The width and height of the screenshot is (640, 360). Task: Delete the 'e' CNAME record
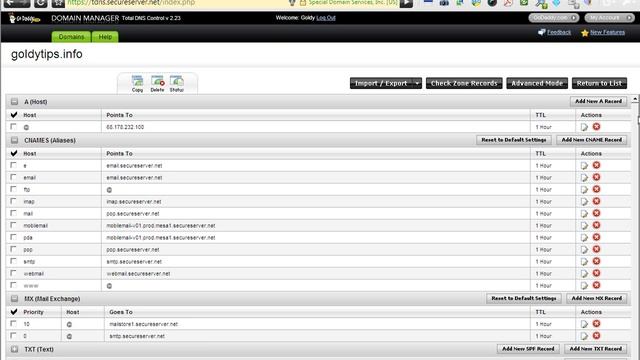(596, 165)
